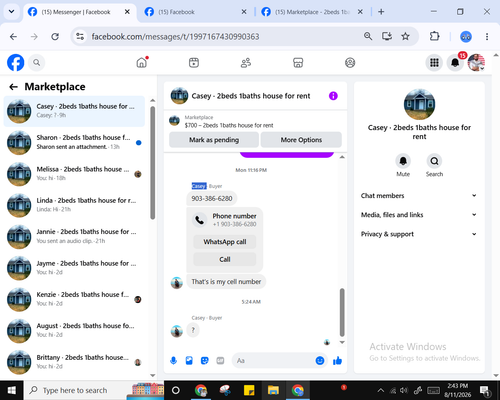Screen dimensions: 500x400
Task: Expand the Media, files and links section
Action: [x=419, y=215]
